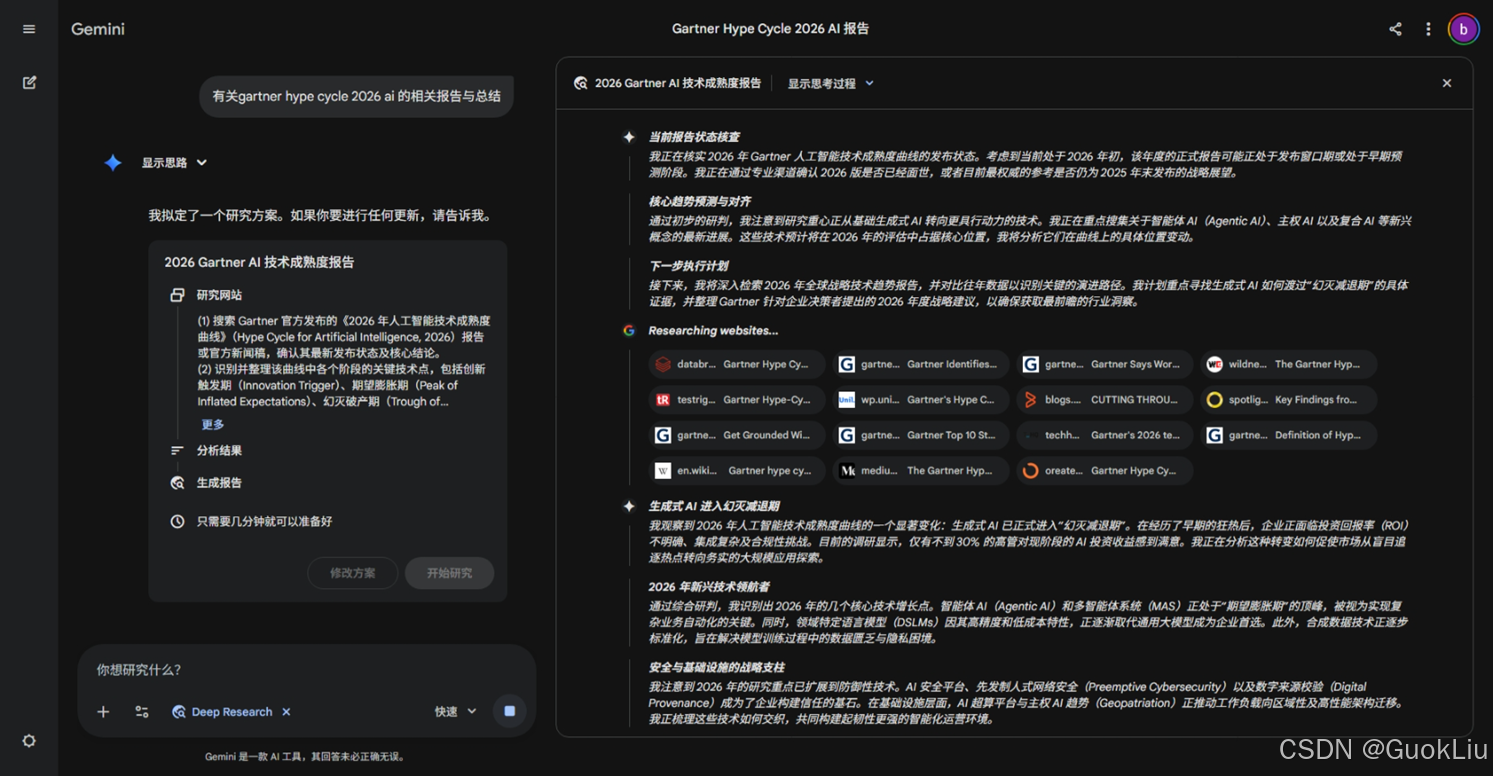Focus the 你想研究什么? prompt input
The image size is (1493, 776).
pos(306,670)
